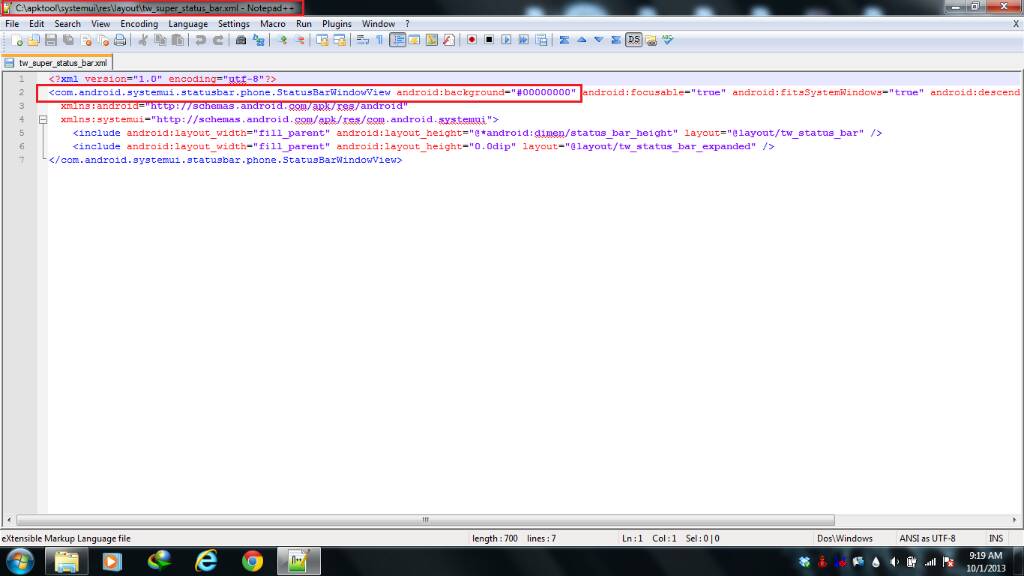Click the horizontal scrollbar thumb
This screenshot has height=576, width=1024.
[x=425, y=520]
